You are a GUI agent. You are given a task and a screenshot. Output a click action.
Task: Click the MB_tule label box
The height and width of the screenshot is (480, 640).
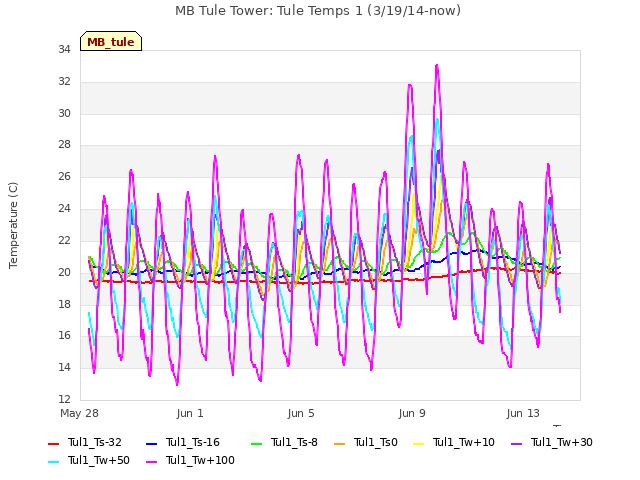point(111,41)
